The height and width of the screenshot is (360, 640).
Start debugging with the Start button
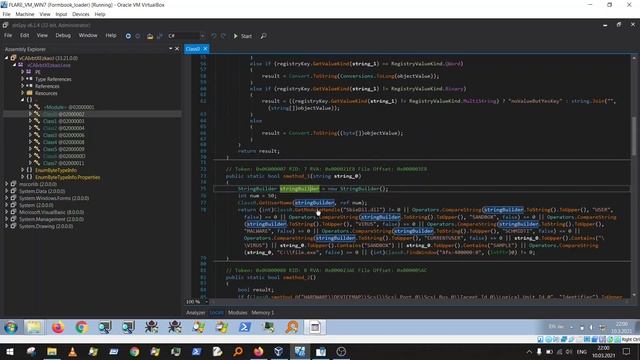242,36
